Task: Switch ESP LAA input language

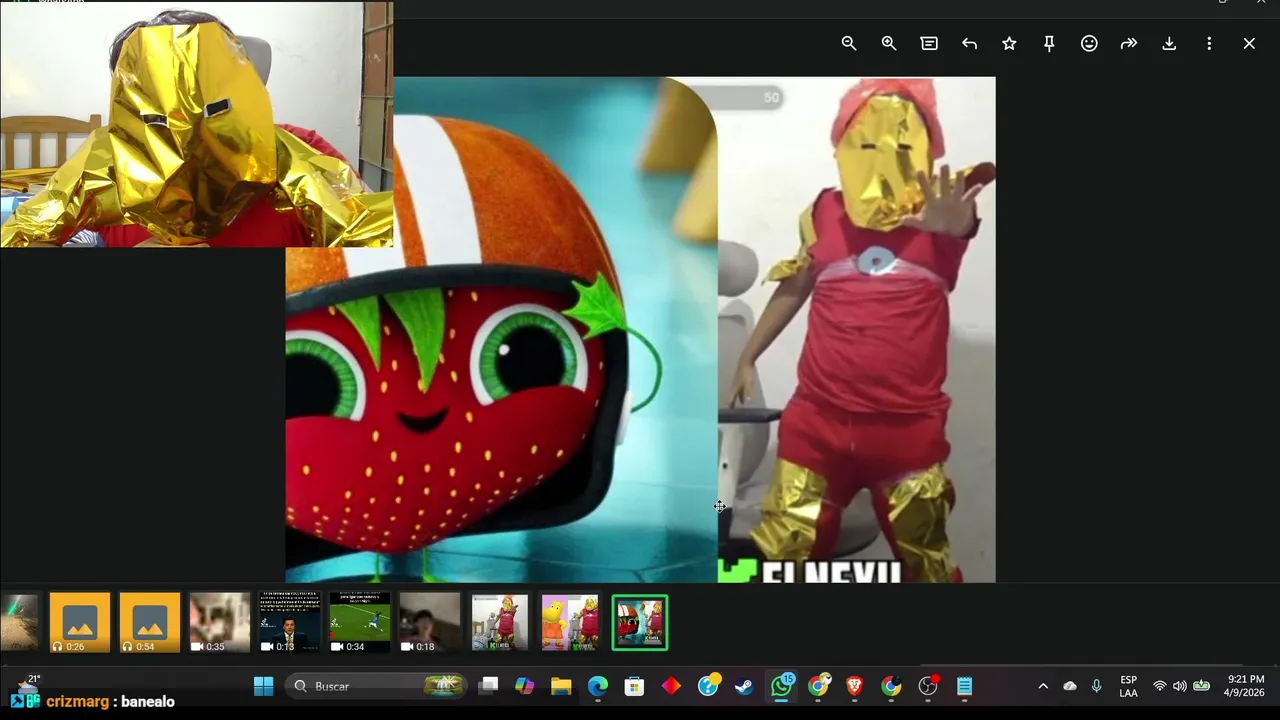Action: coord(1128,686)
